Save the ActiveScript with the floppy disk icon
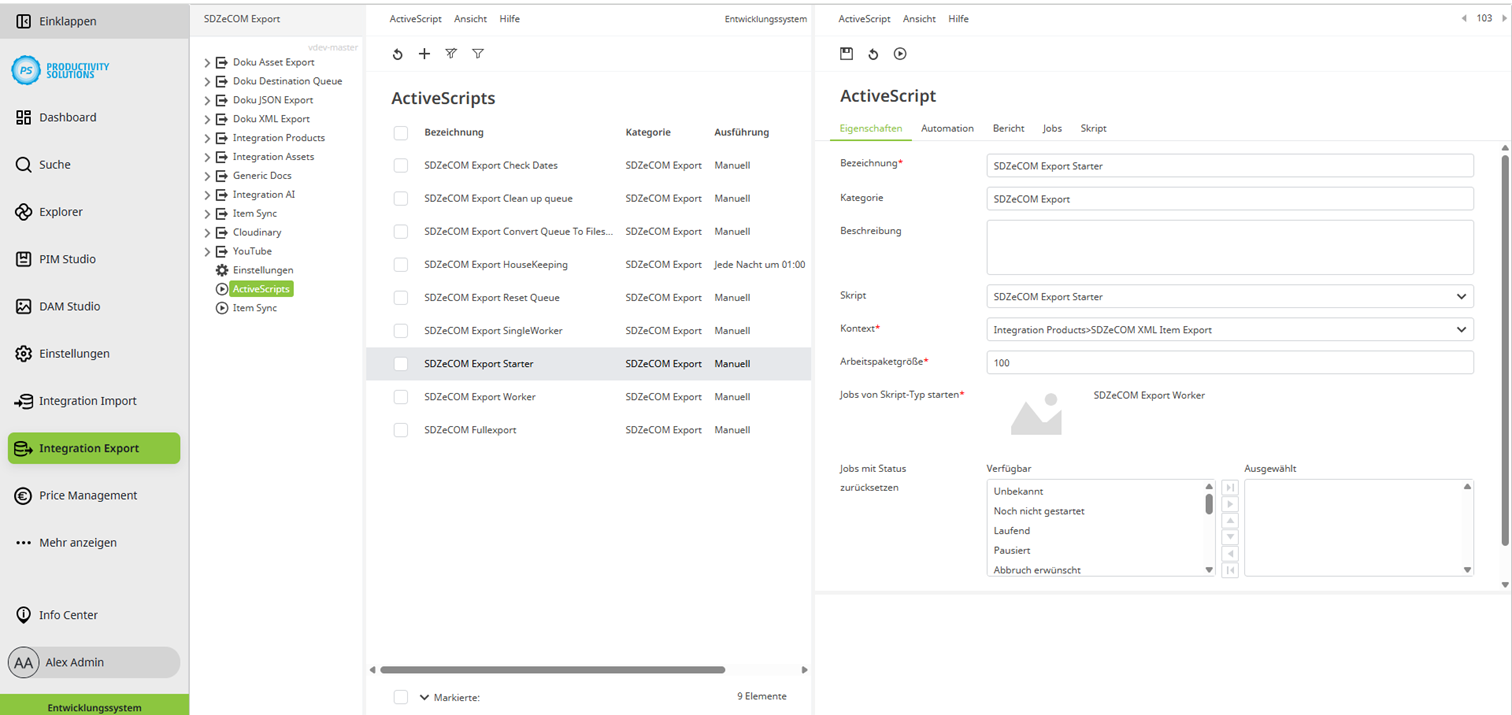Screen dimensions: 1512x715 [845, 54]
